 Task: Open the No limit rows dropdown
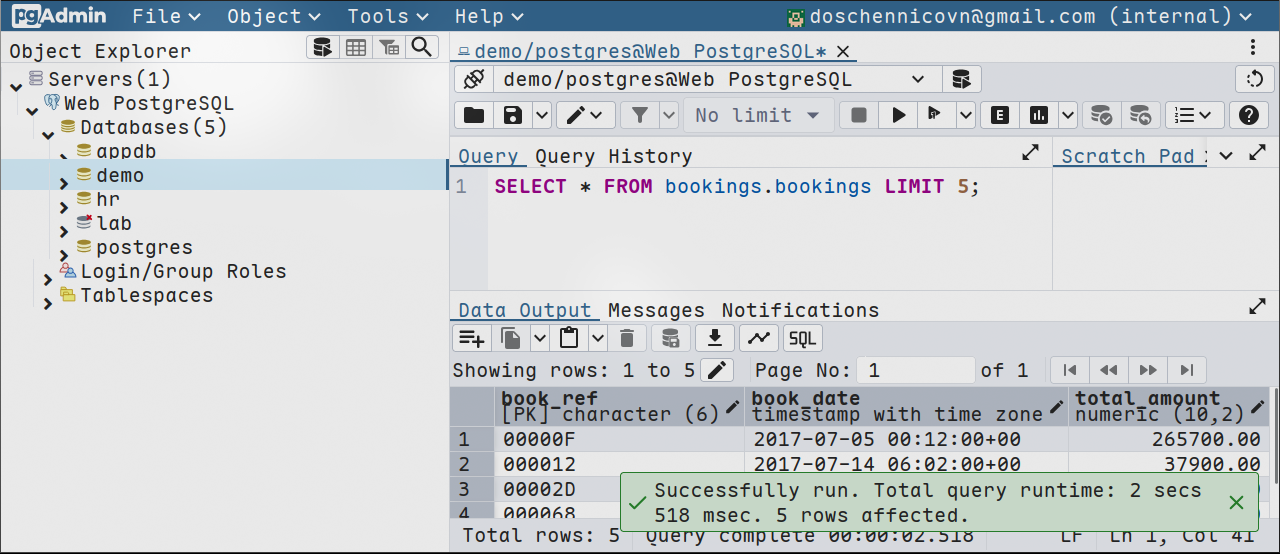757,115
